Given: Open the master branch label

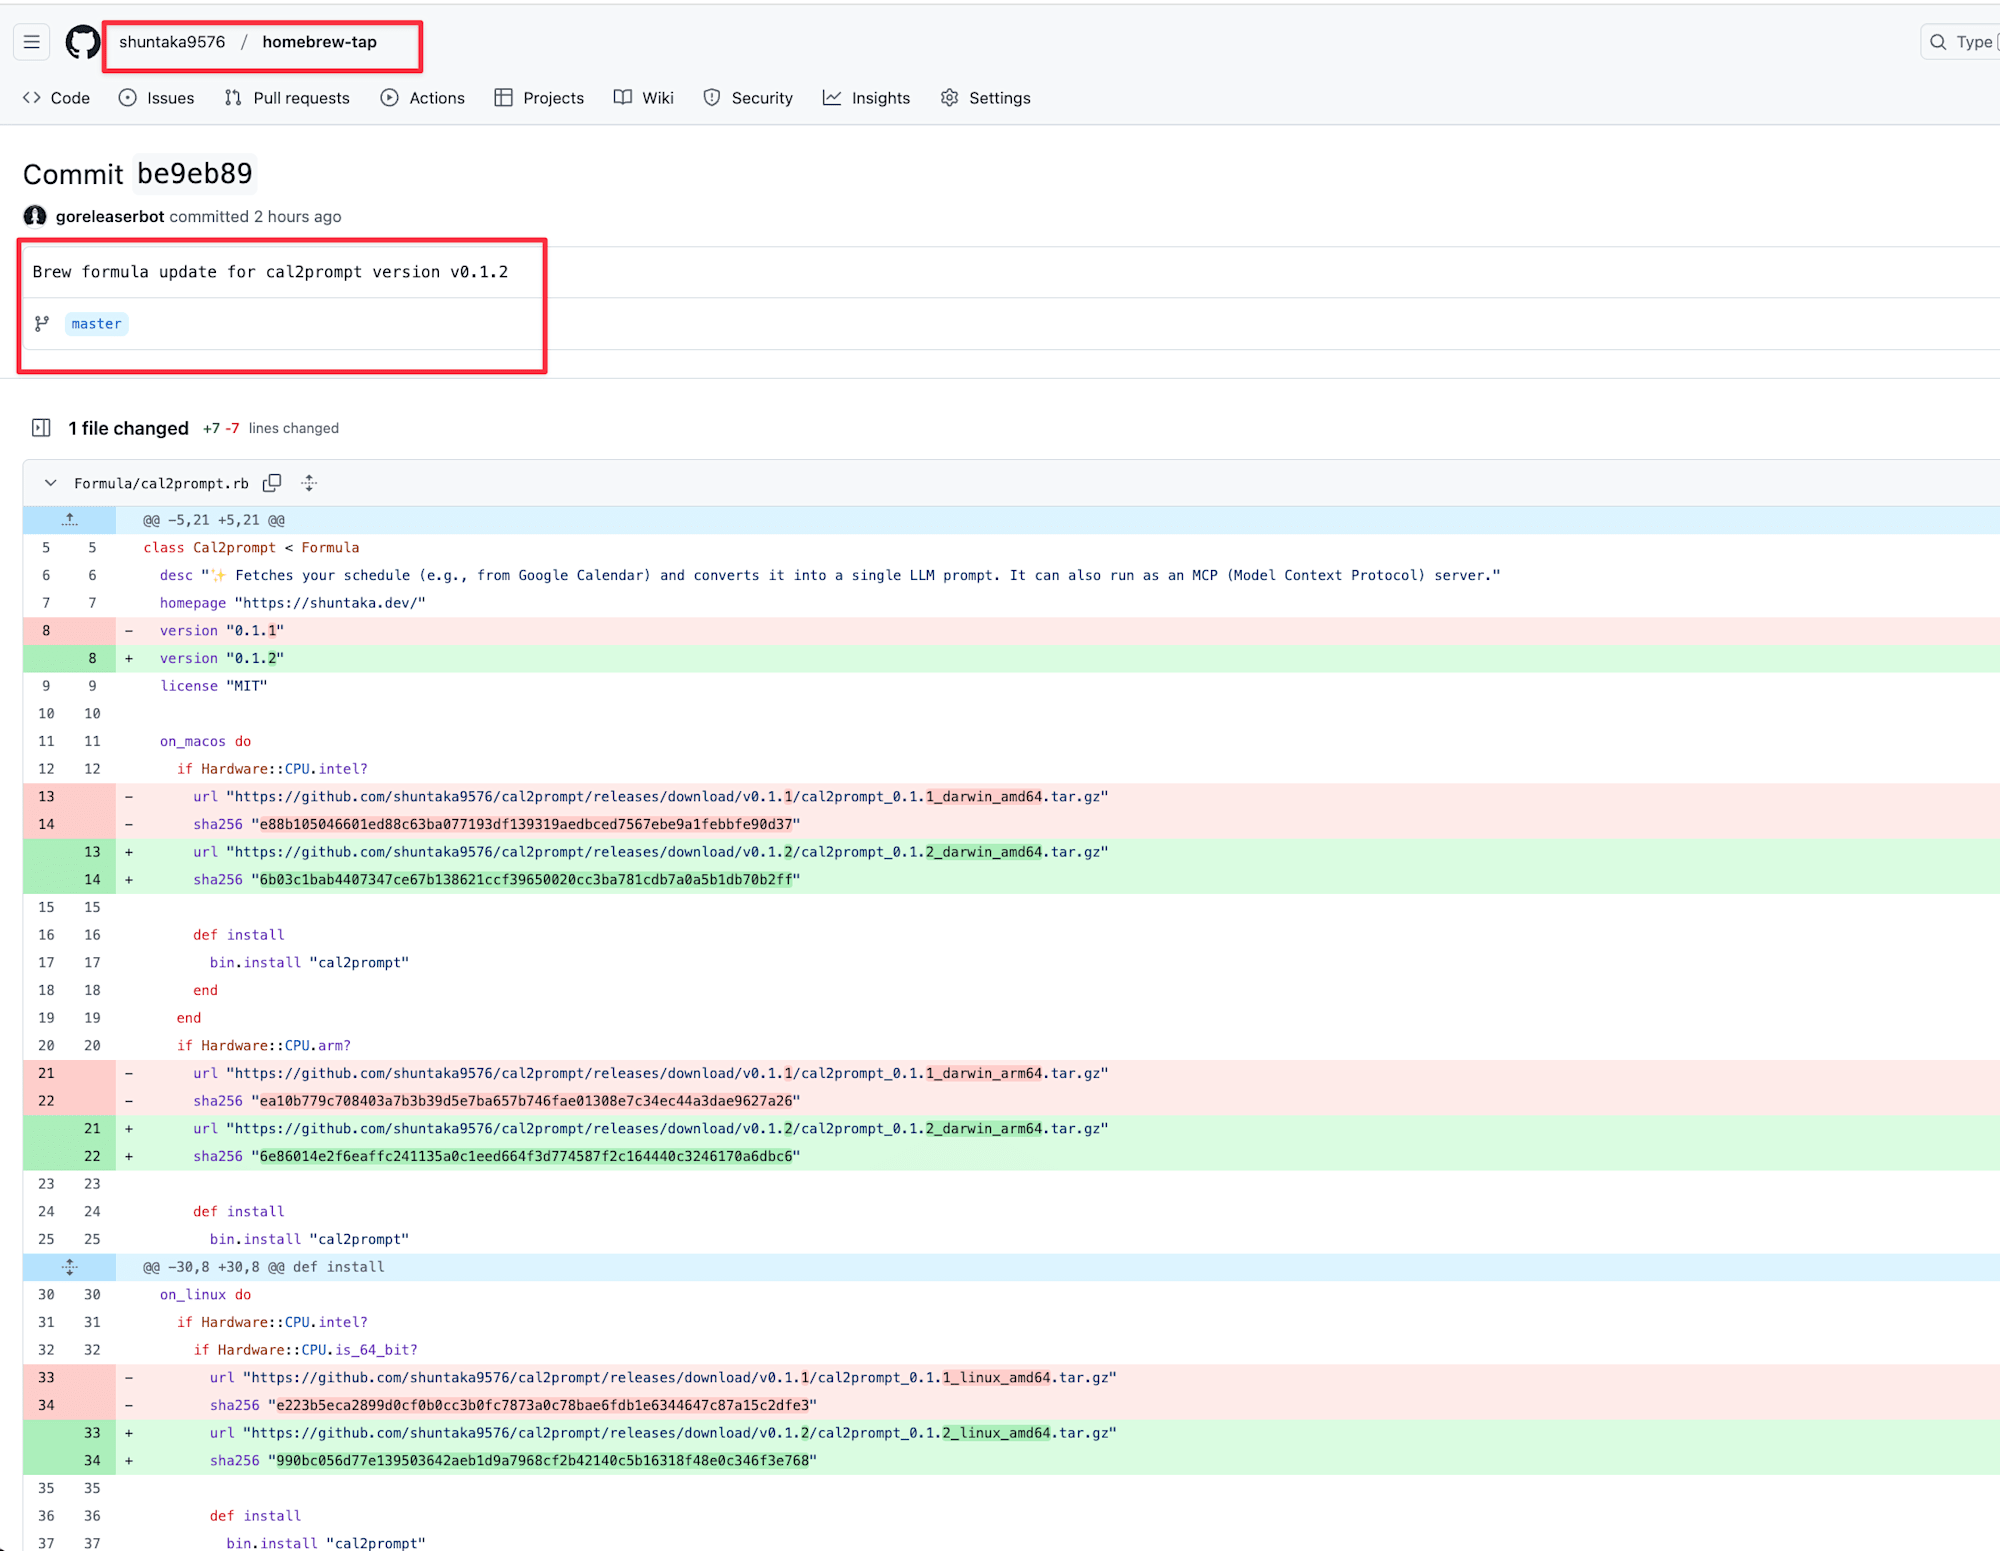Looking at the screenshot, I should pos(96,324).
